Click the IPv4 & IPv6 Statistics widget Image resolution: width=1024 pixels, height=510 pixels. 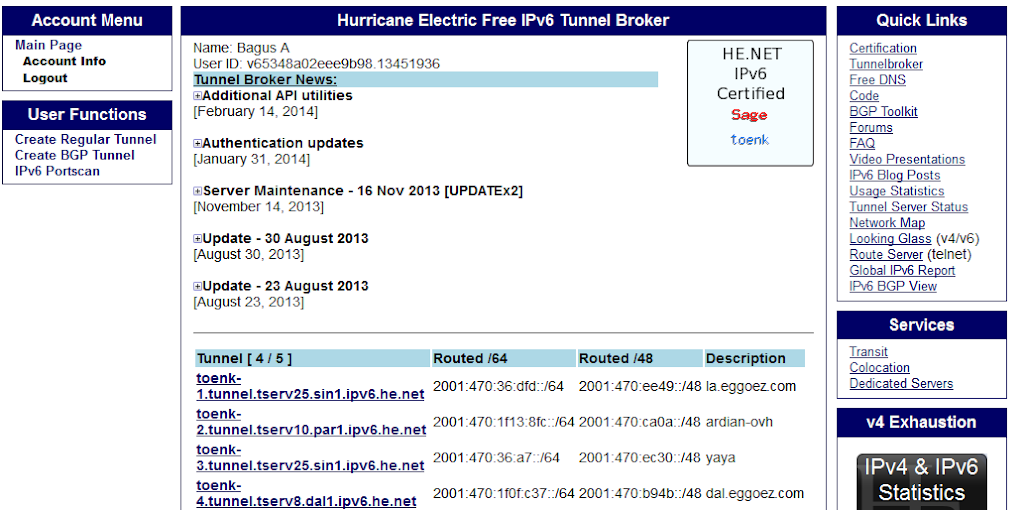point(921,482)
